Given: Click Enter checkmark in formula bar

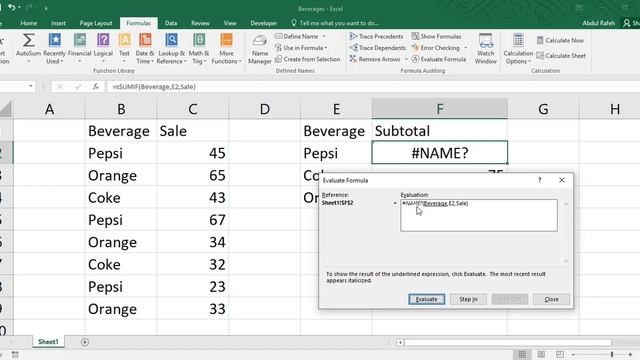Looking at the screenshot, I should pyautogui.click(x=78, y=87).
